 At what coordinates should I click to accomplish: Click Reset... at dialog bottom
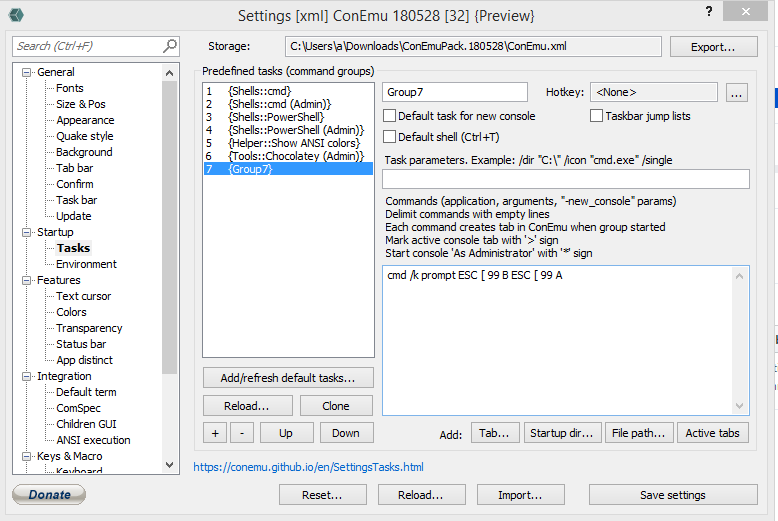click(x=323, y=495)
